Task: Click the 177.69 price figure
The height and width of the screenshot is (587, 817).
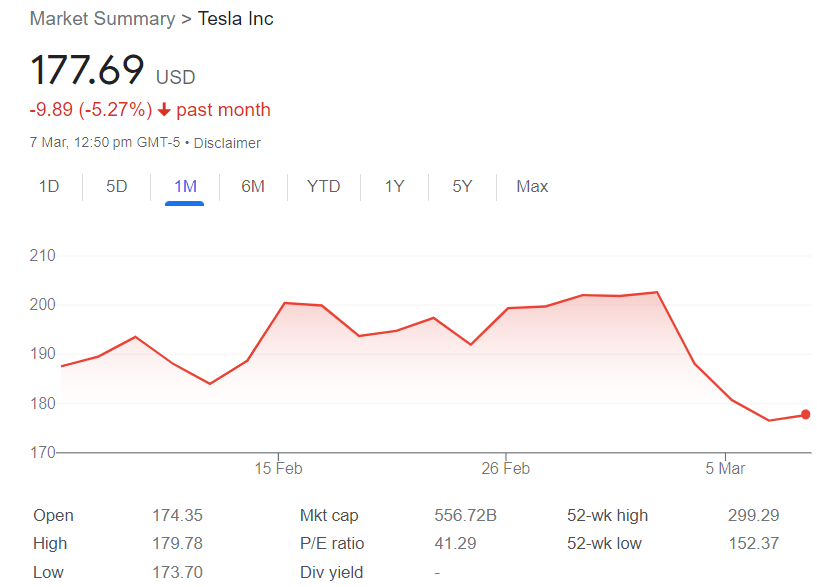Action: coord(88,72)
